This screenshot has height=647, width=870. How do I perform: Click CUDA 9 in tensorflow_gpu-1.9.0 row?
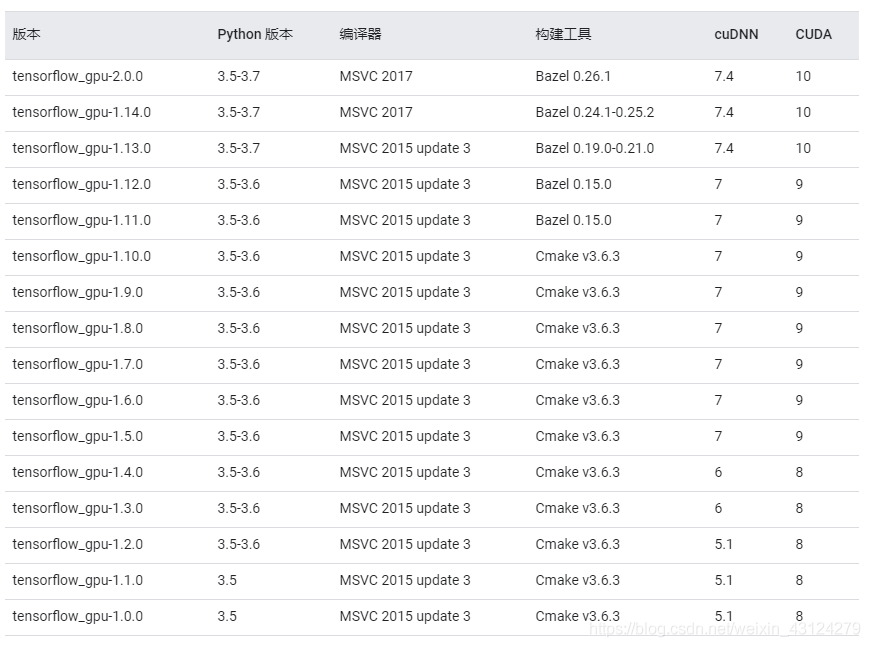(799, 293)
